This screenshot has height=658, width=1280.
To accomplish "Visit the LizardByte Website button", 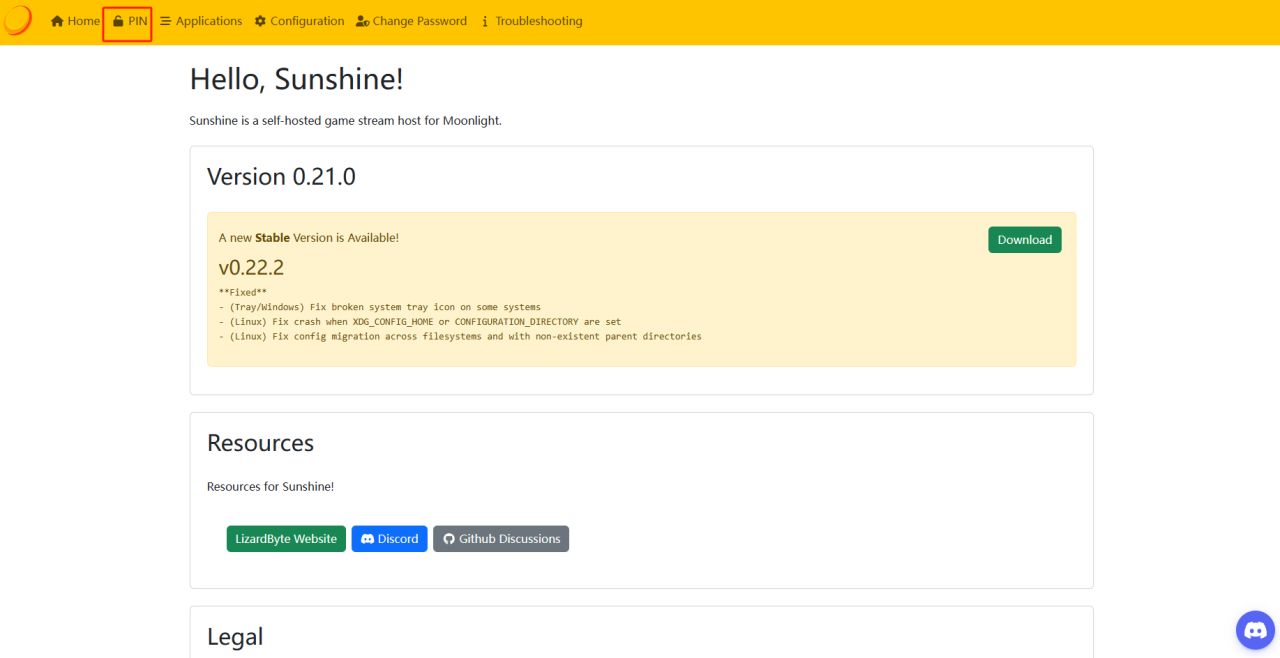I will click(x=286, y=539).
